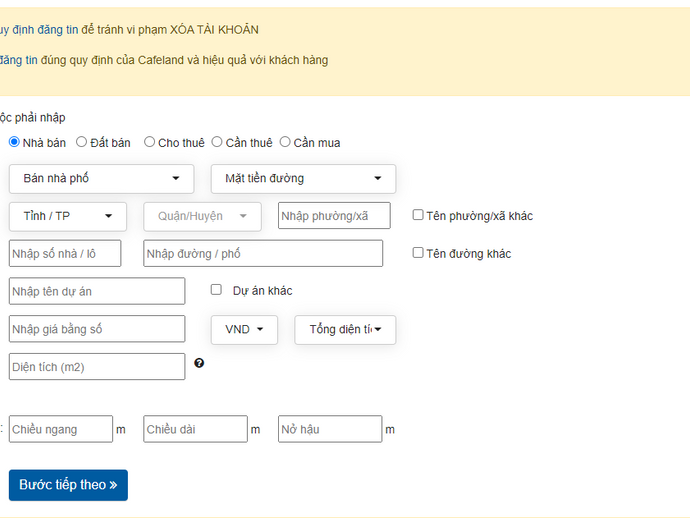Tick the Tên phường/xã khác checkbox
Image resolution: width=690 pixels, height=518 pixels.
(418, 215)
